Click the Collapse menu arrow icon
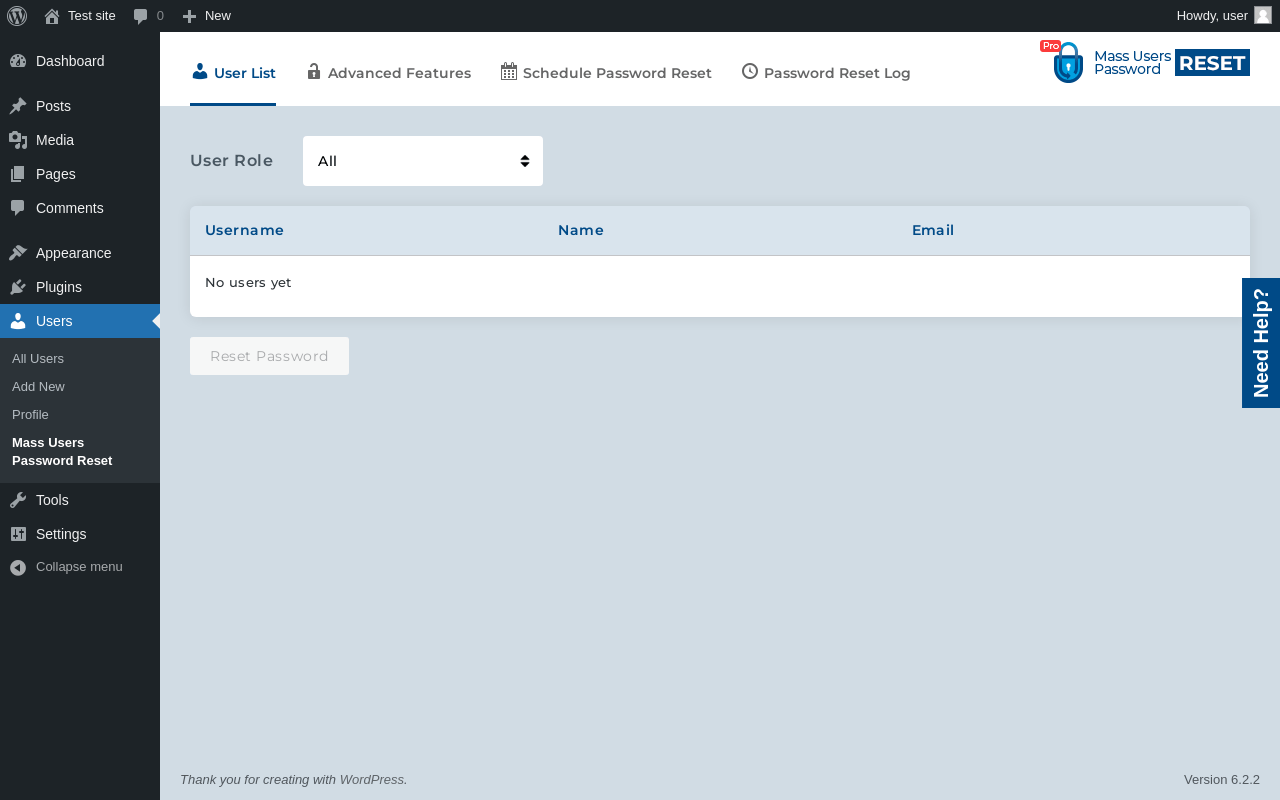The height and width of the screenshot is (800, 1280). pos(18,567)
